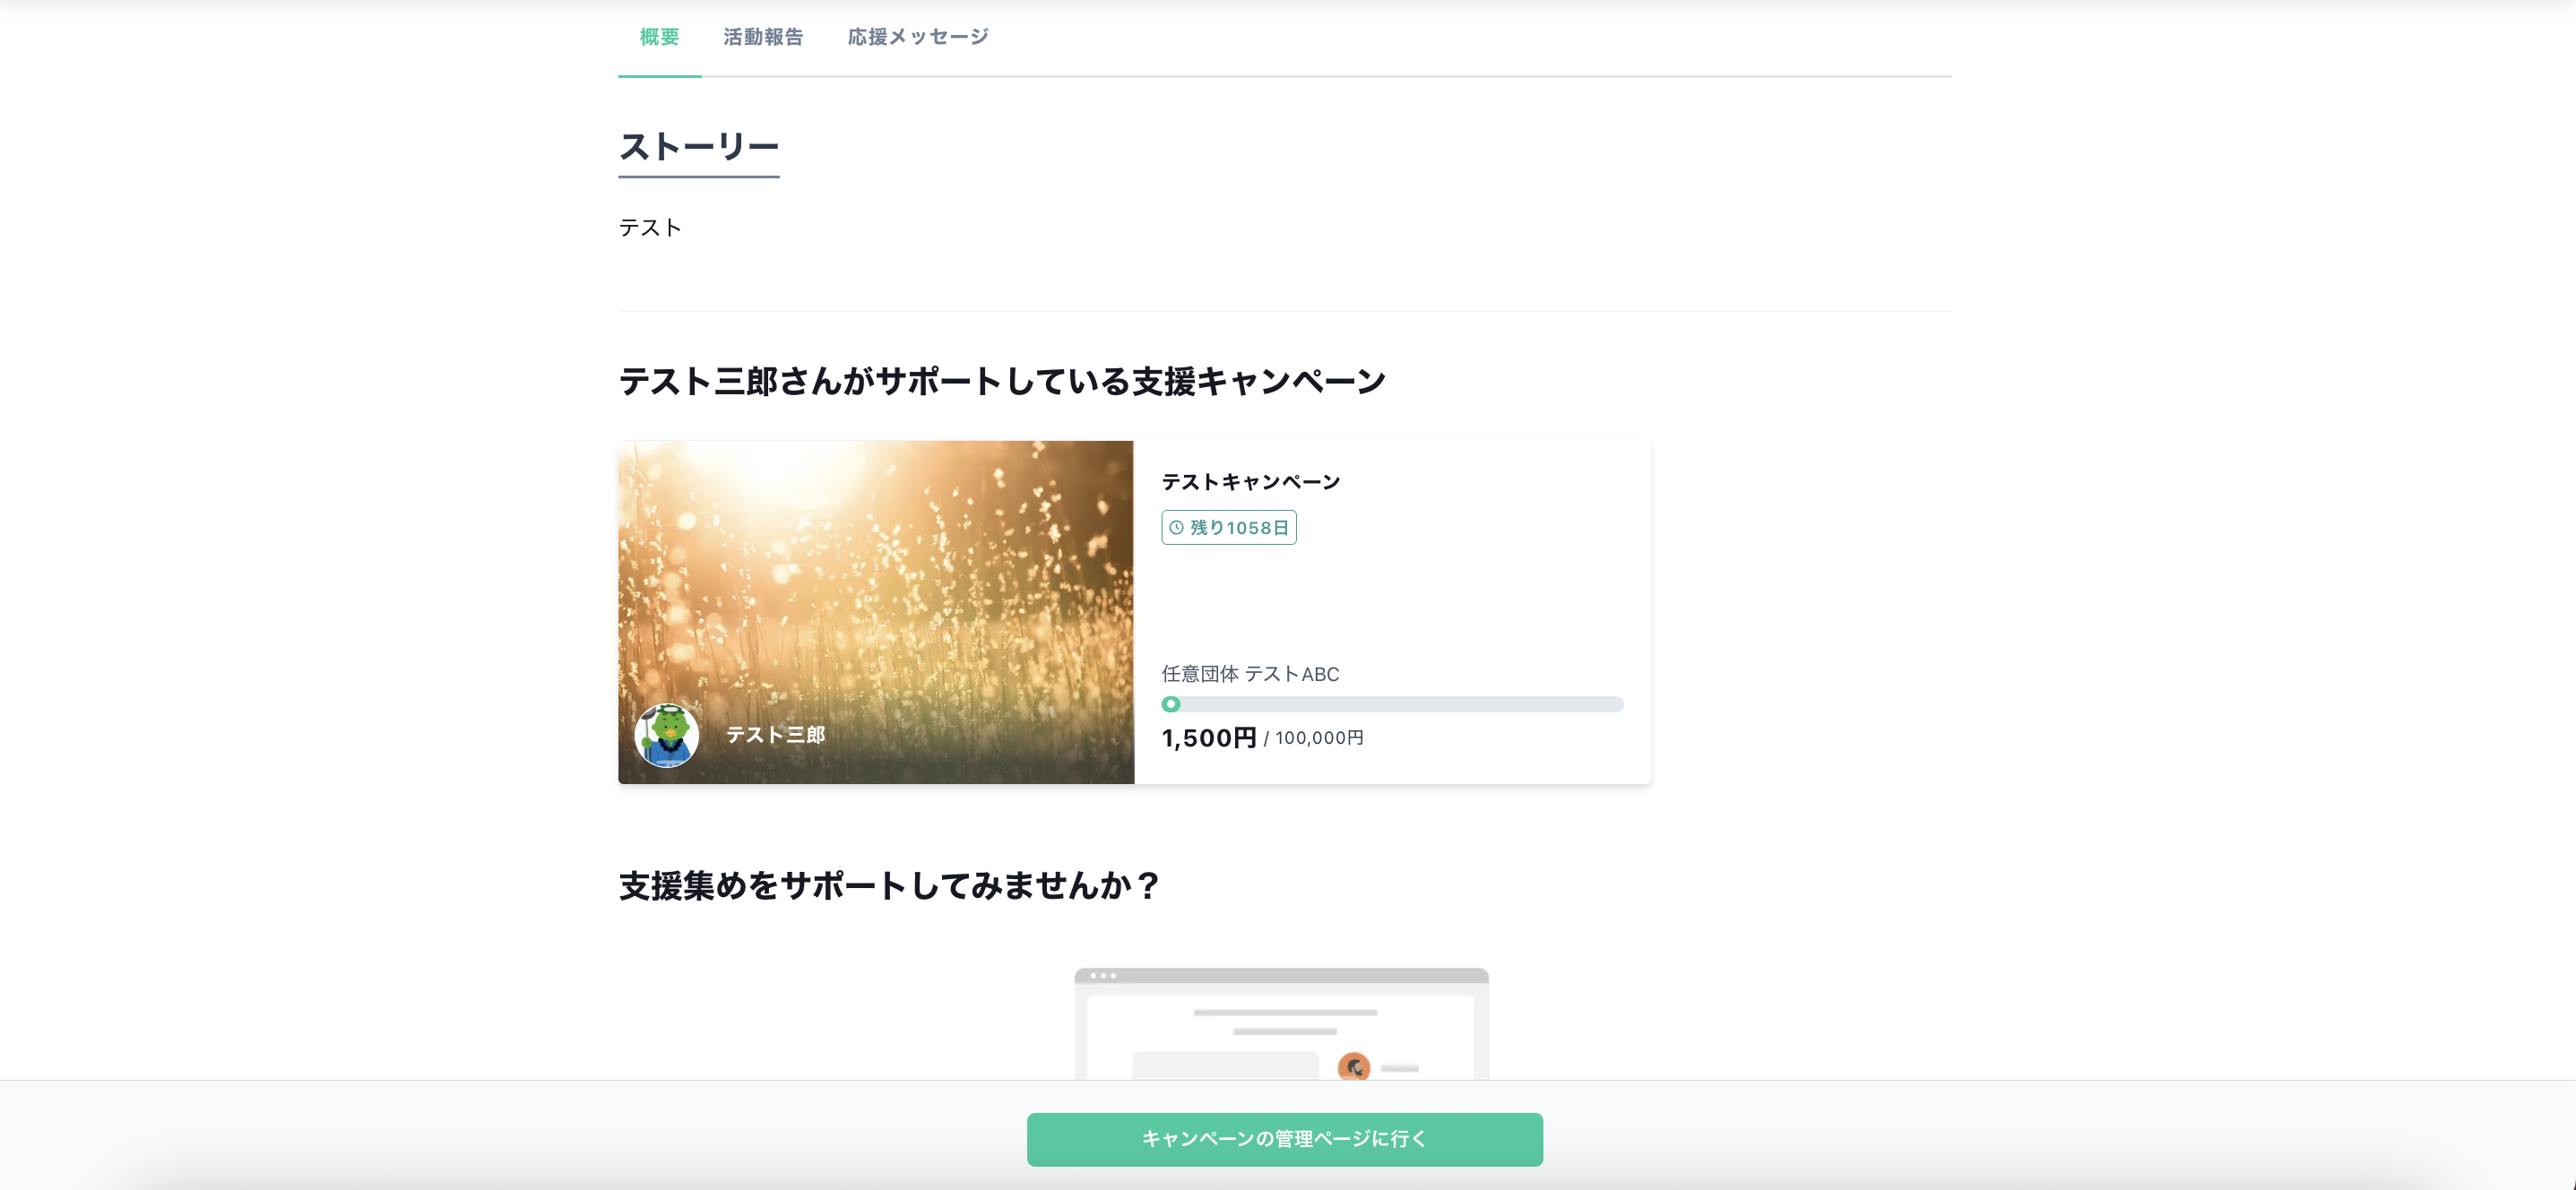Click the green progress dot on the funding bar
The image size is (2576, 1190).
(x=1171, y=704)
